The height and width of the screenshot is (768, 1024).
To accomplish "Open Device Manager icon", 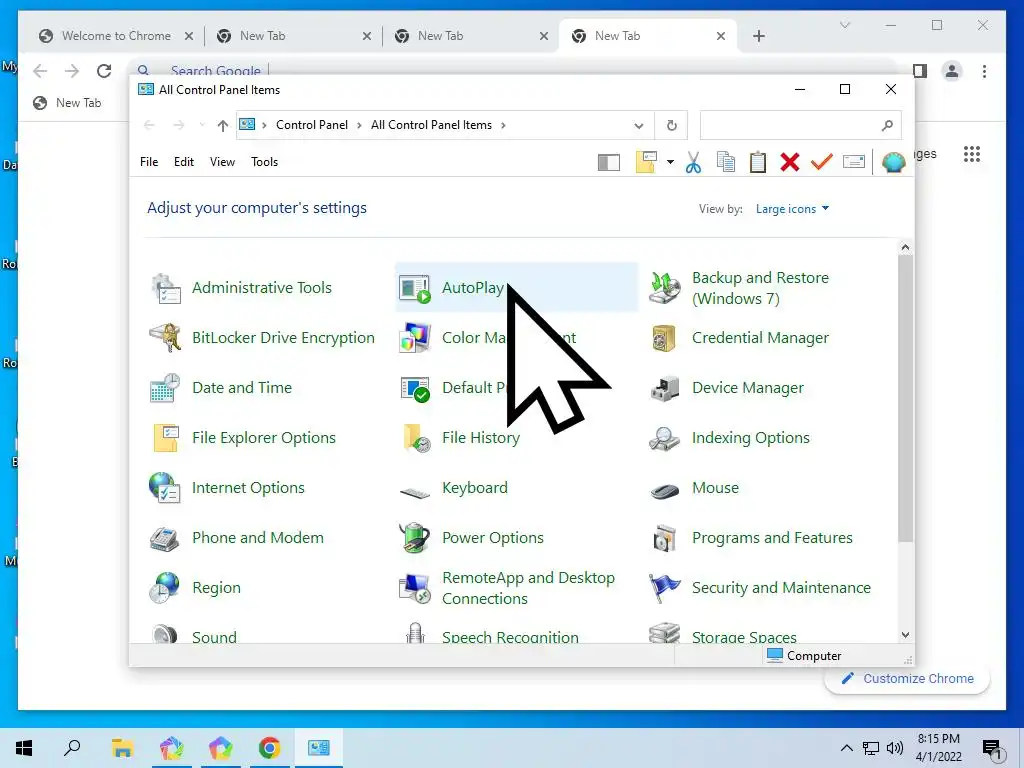I will tap(665, 388).
